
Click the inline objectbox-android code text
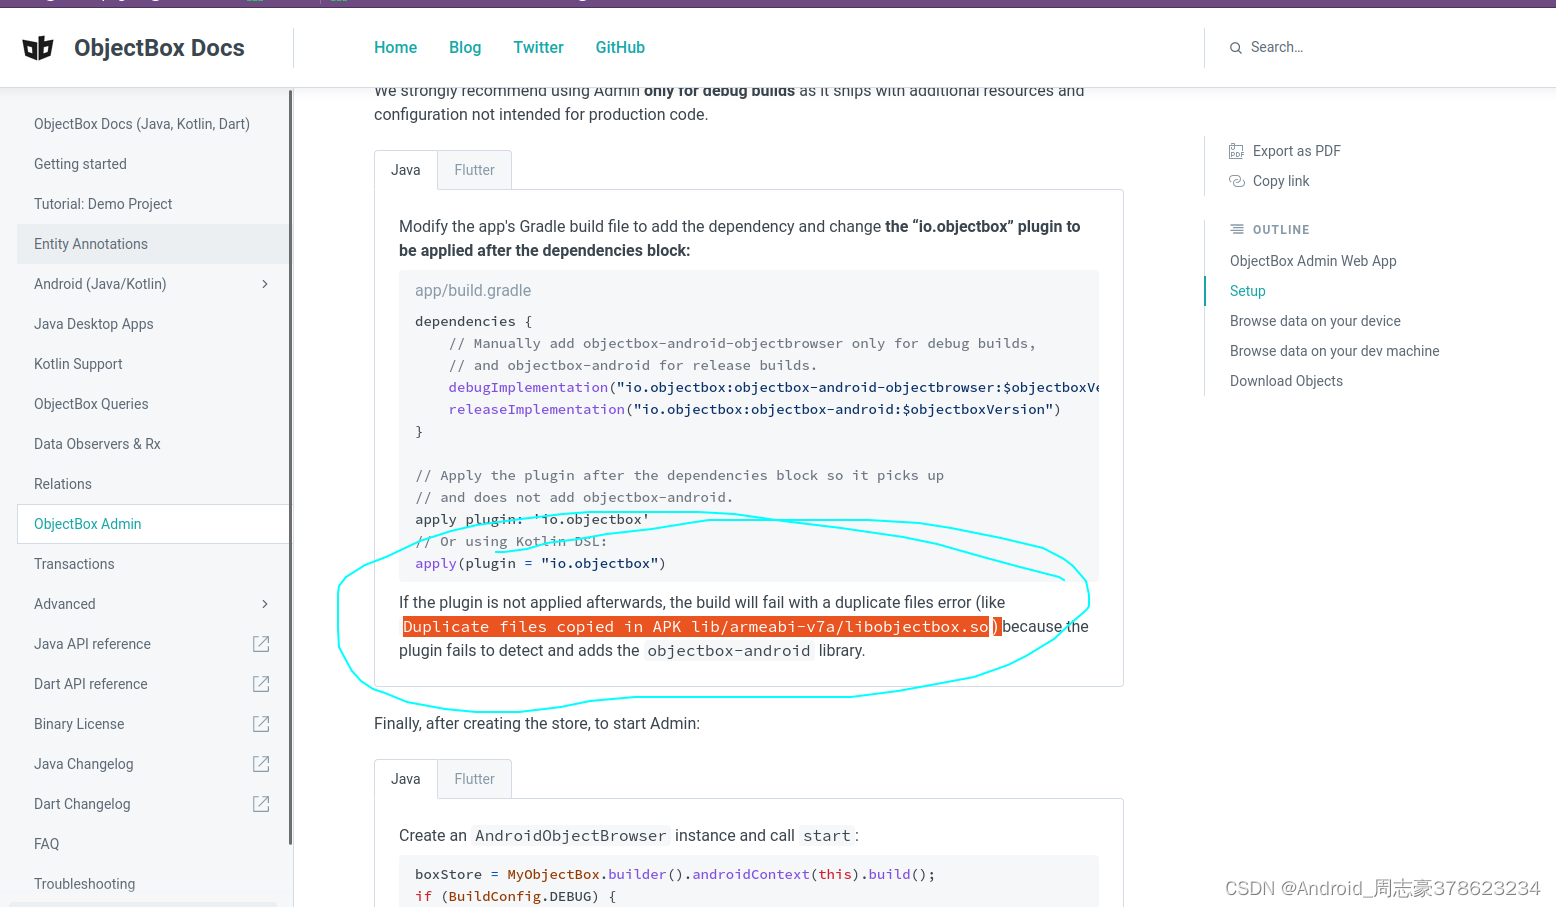(x=729, y=651)
